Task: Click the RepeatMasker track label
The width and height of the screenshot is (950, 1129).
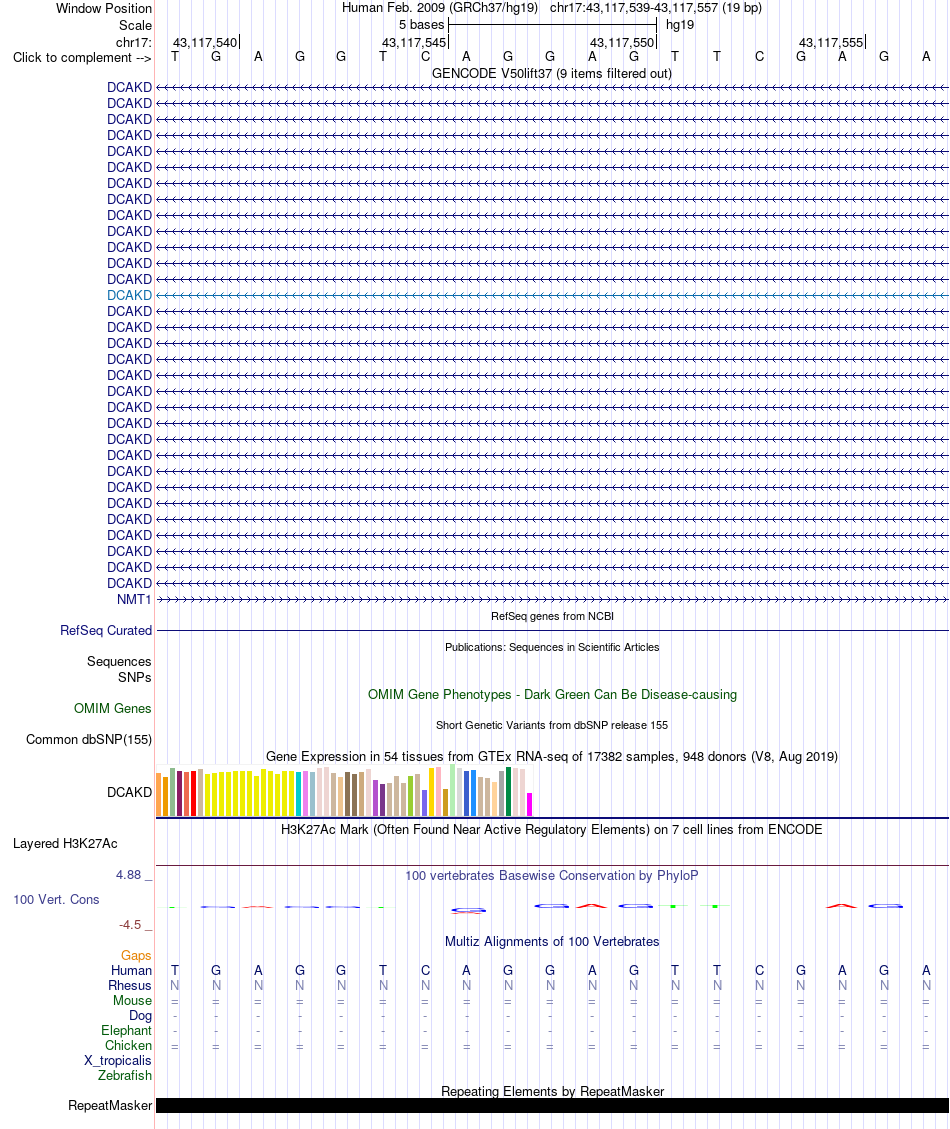Action: click(110, 1105)
